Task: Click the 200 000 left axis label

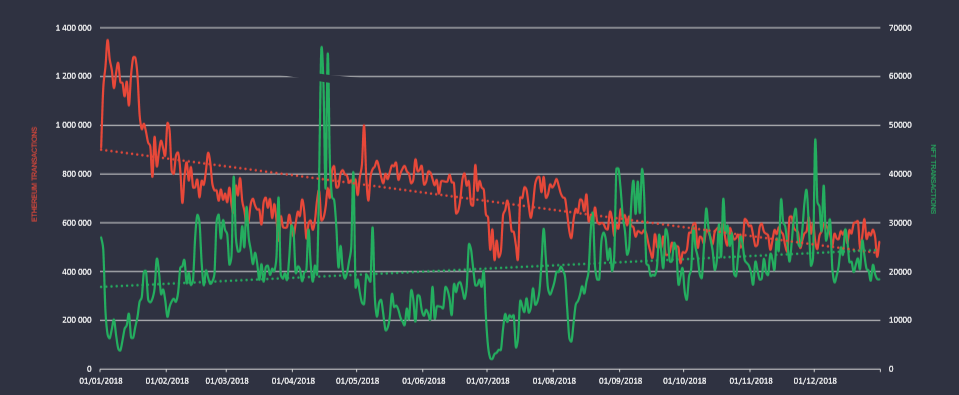Action: (78, 320)
